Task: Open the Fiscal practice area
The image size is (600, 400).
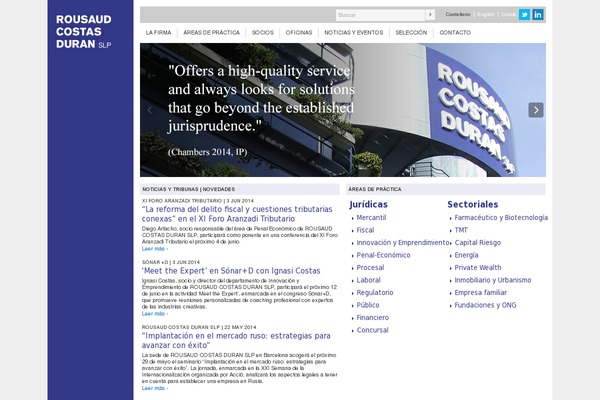Action: (365, 230)
